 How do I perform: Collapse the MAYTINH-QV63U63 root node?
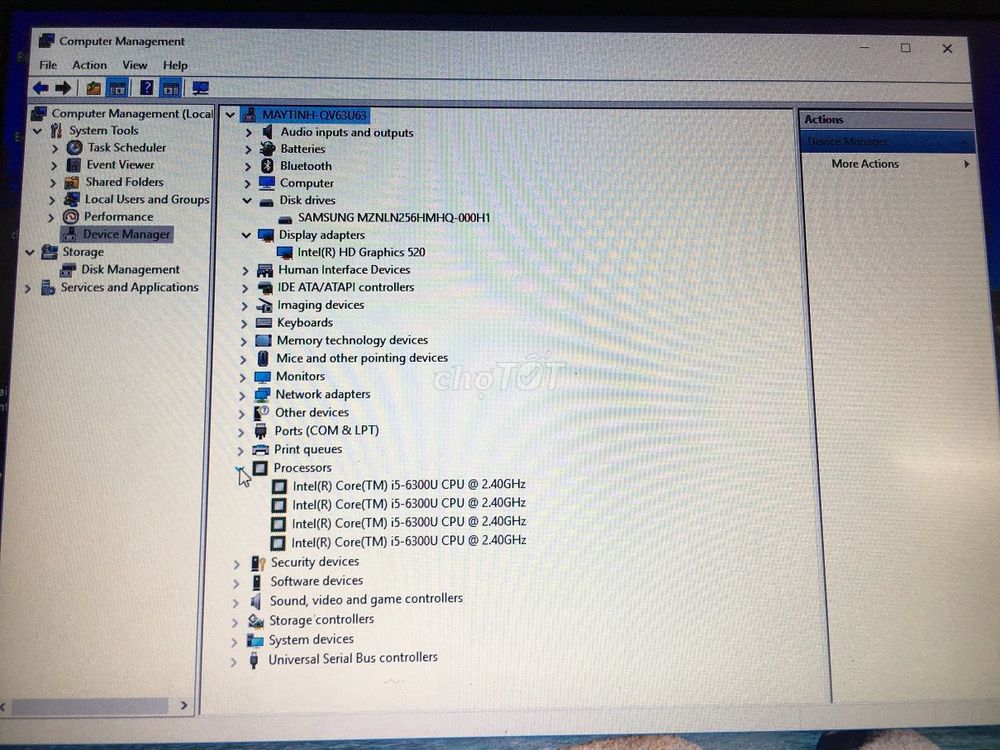point(230,115)
